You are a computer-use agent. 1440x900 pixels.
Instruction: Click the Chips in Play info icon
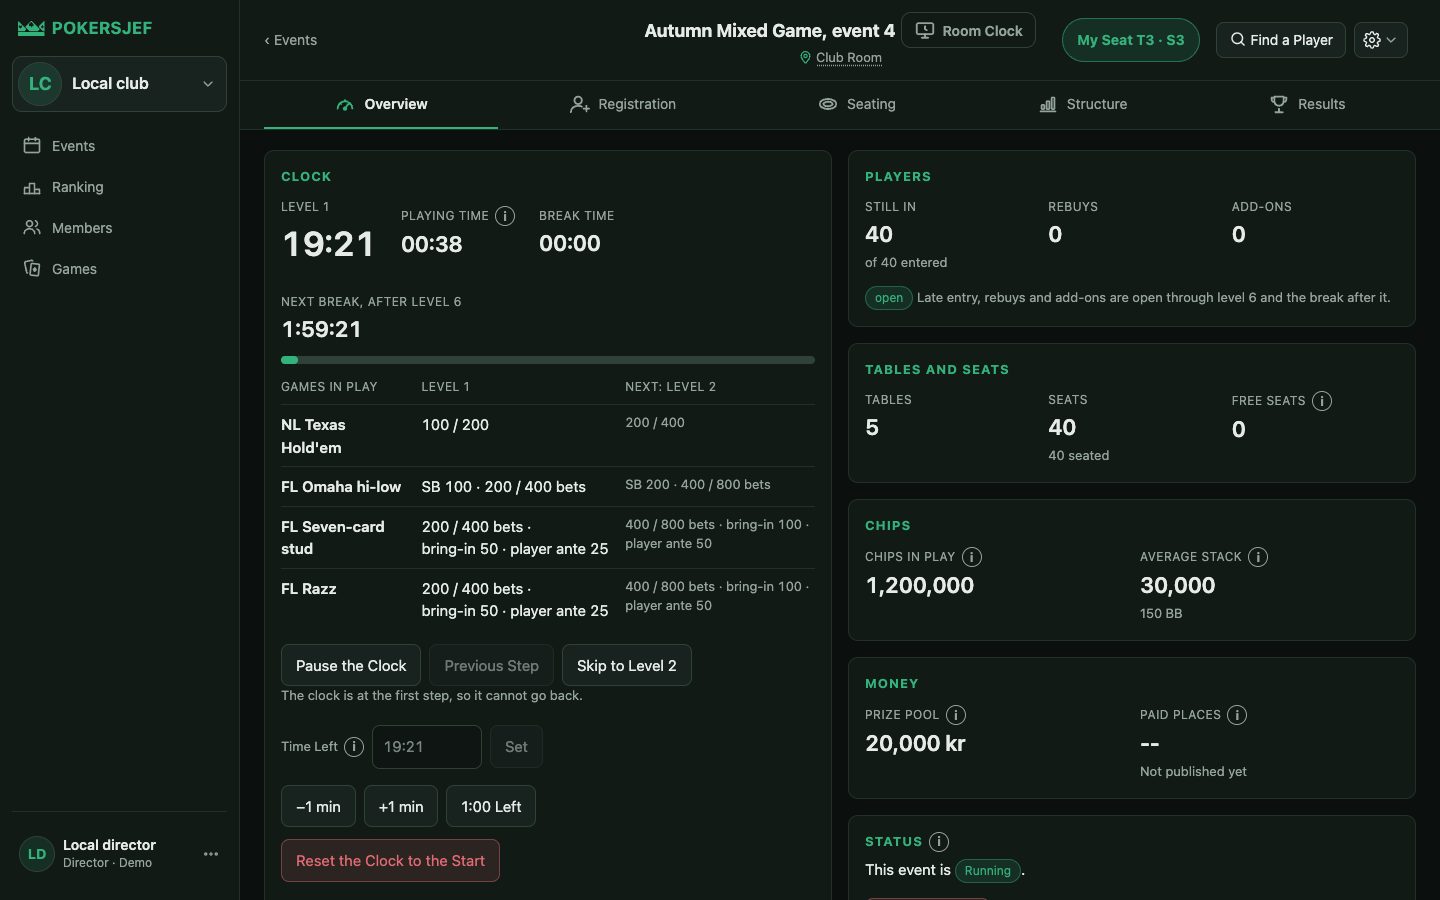click(x=972, y=557)
